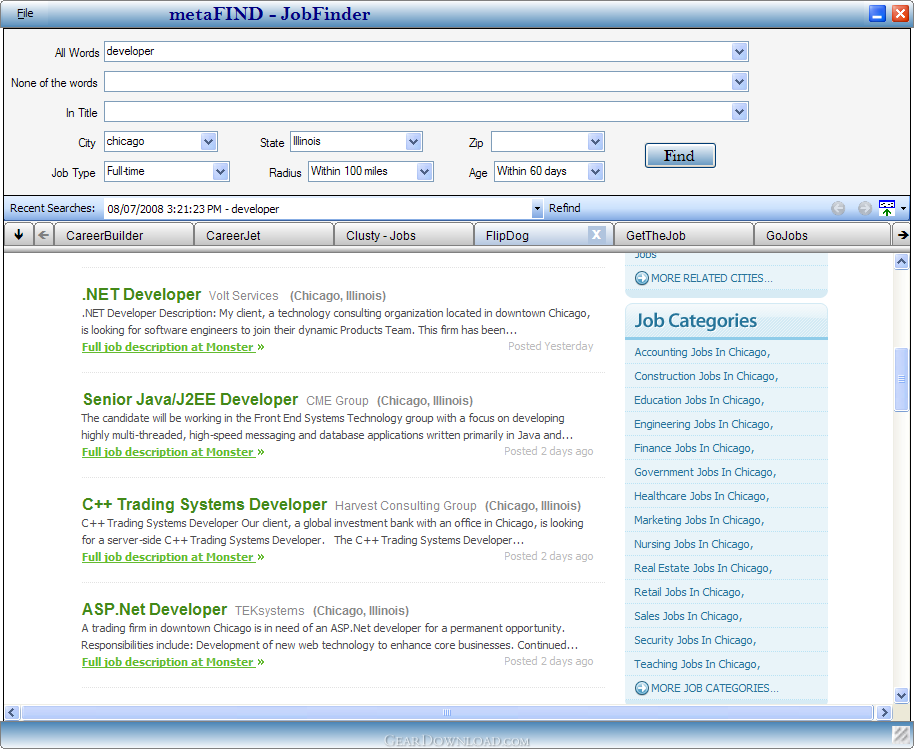Viewport: 914px width, 749px height.
Task: Click the right arrow to scroll tabs forward
Action: coord(902,235)
